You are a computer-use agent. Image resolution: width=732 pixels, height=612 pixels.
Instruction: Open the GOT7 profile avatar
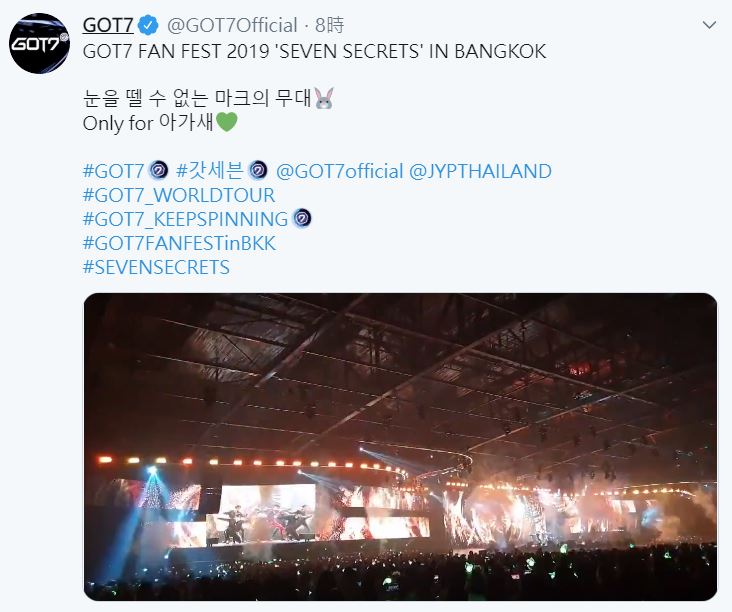pos(39,43)
